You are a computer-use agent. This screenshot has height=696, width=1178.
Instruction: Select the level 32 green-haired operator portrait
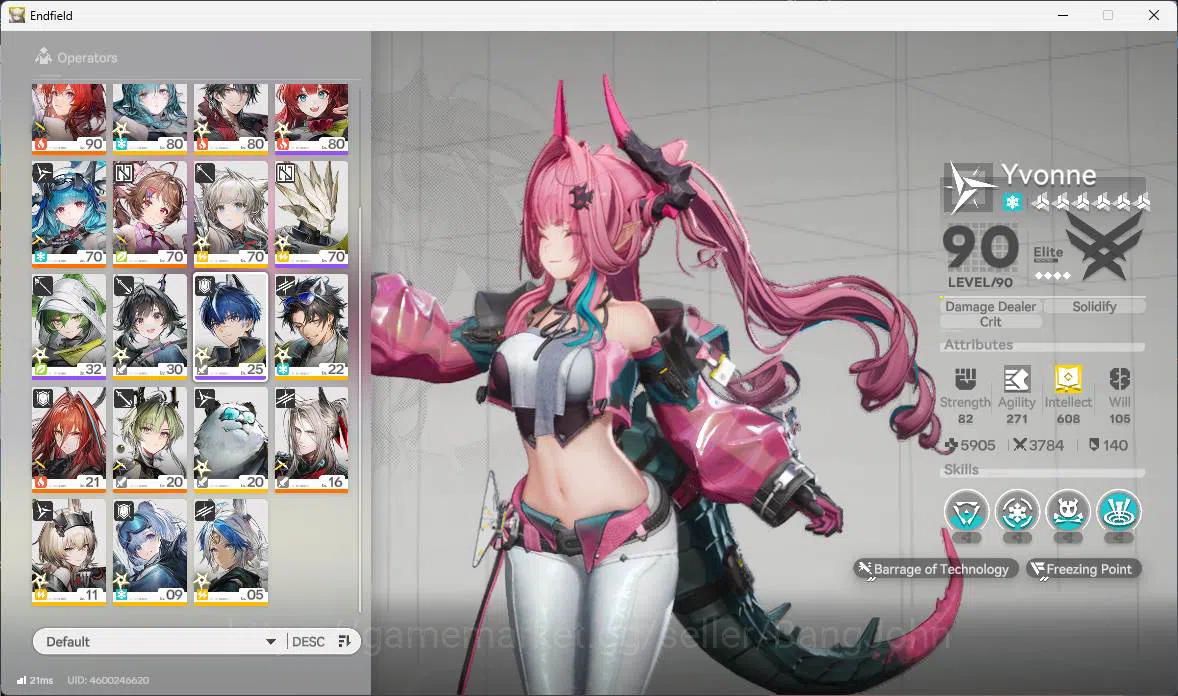(68, 326)
